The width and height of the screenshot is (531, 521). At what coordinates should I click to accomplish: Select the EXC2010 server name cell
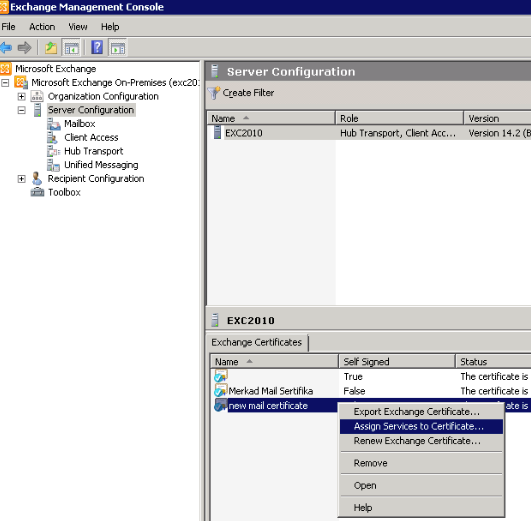244,133
